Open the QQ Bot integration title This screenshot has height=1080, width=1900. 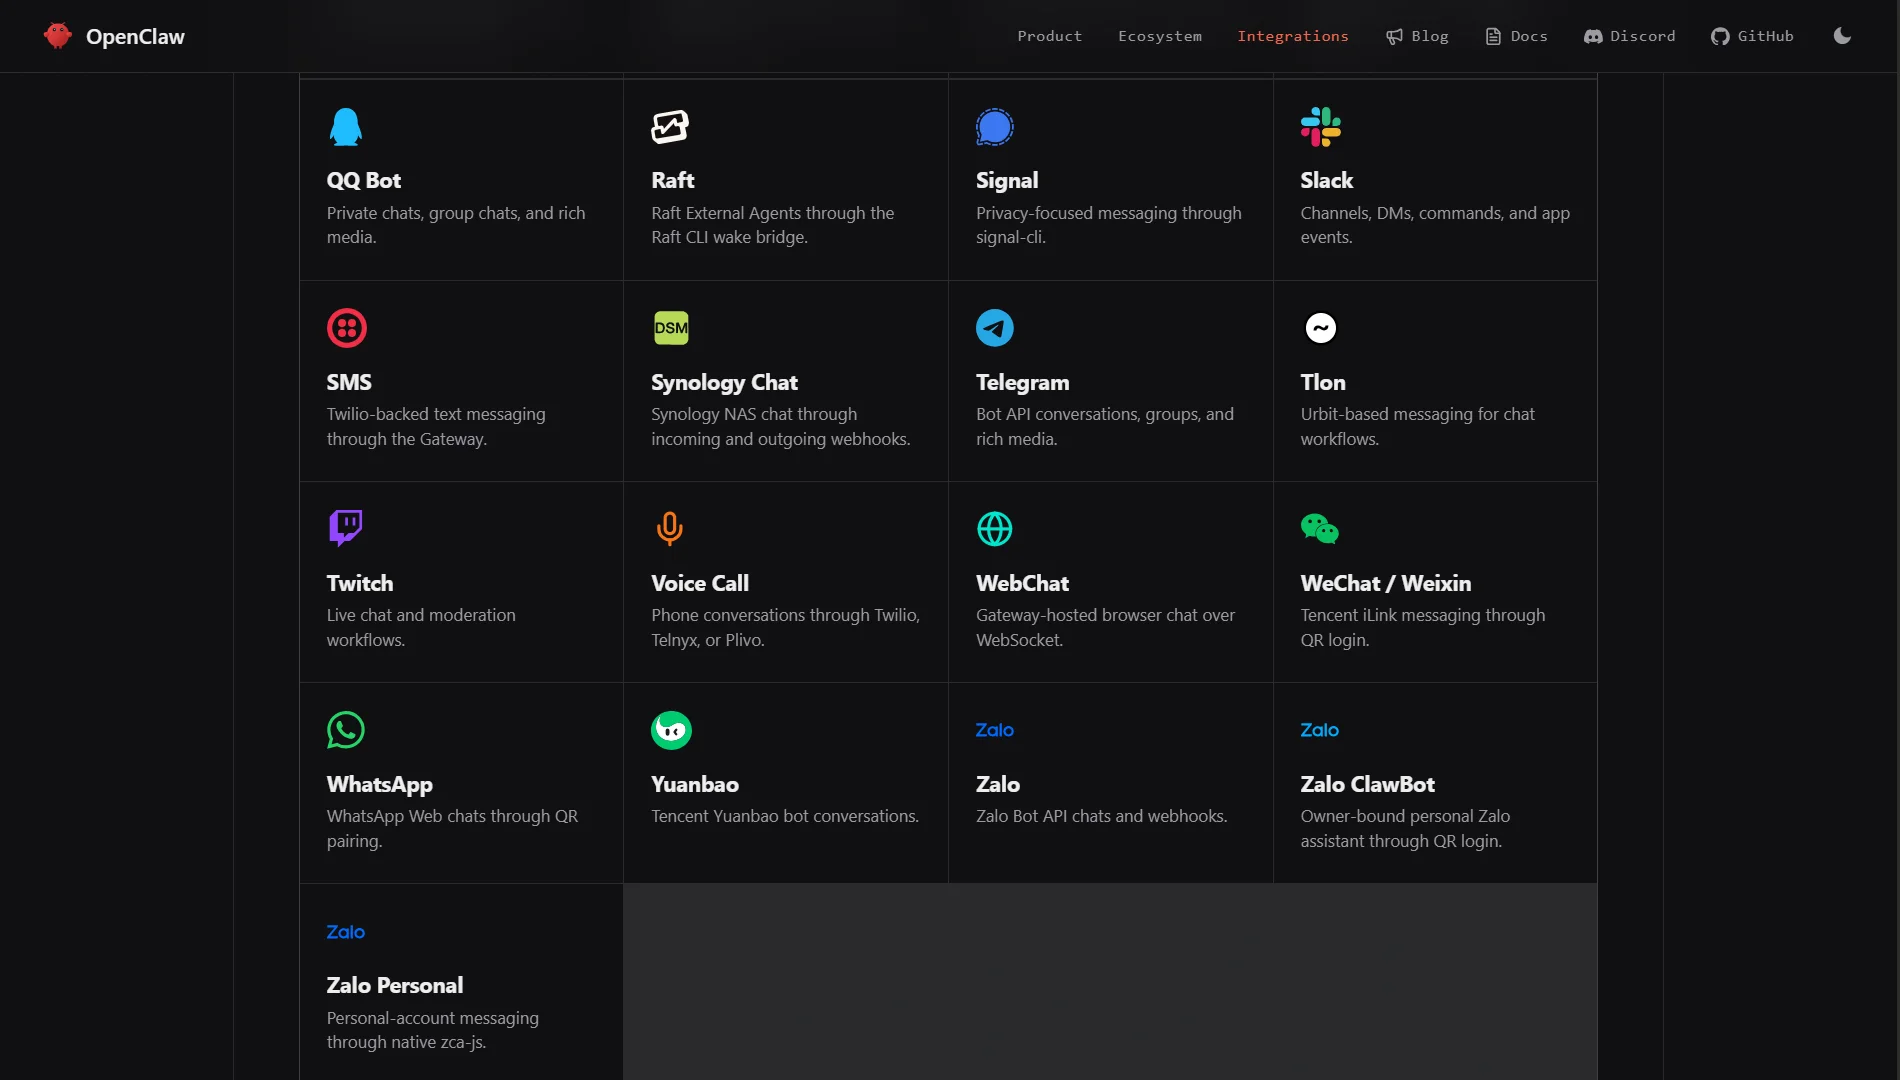[364, 180]
